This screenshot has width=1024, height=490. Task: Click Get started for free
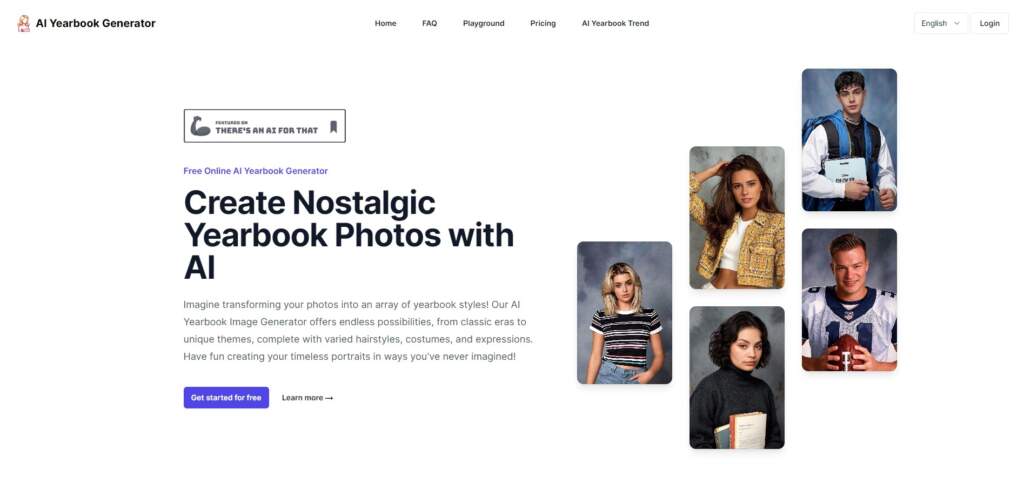pos(226,397)
